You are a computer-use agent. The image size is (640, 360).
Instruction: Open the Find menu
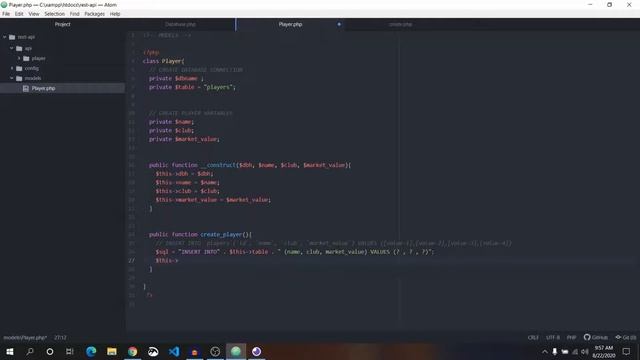tap(75, 14)
